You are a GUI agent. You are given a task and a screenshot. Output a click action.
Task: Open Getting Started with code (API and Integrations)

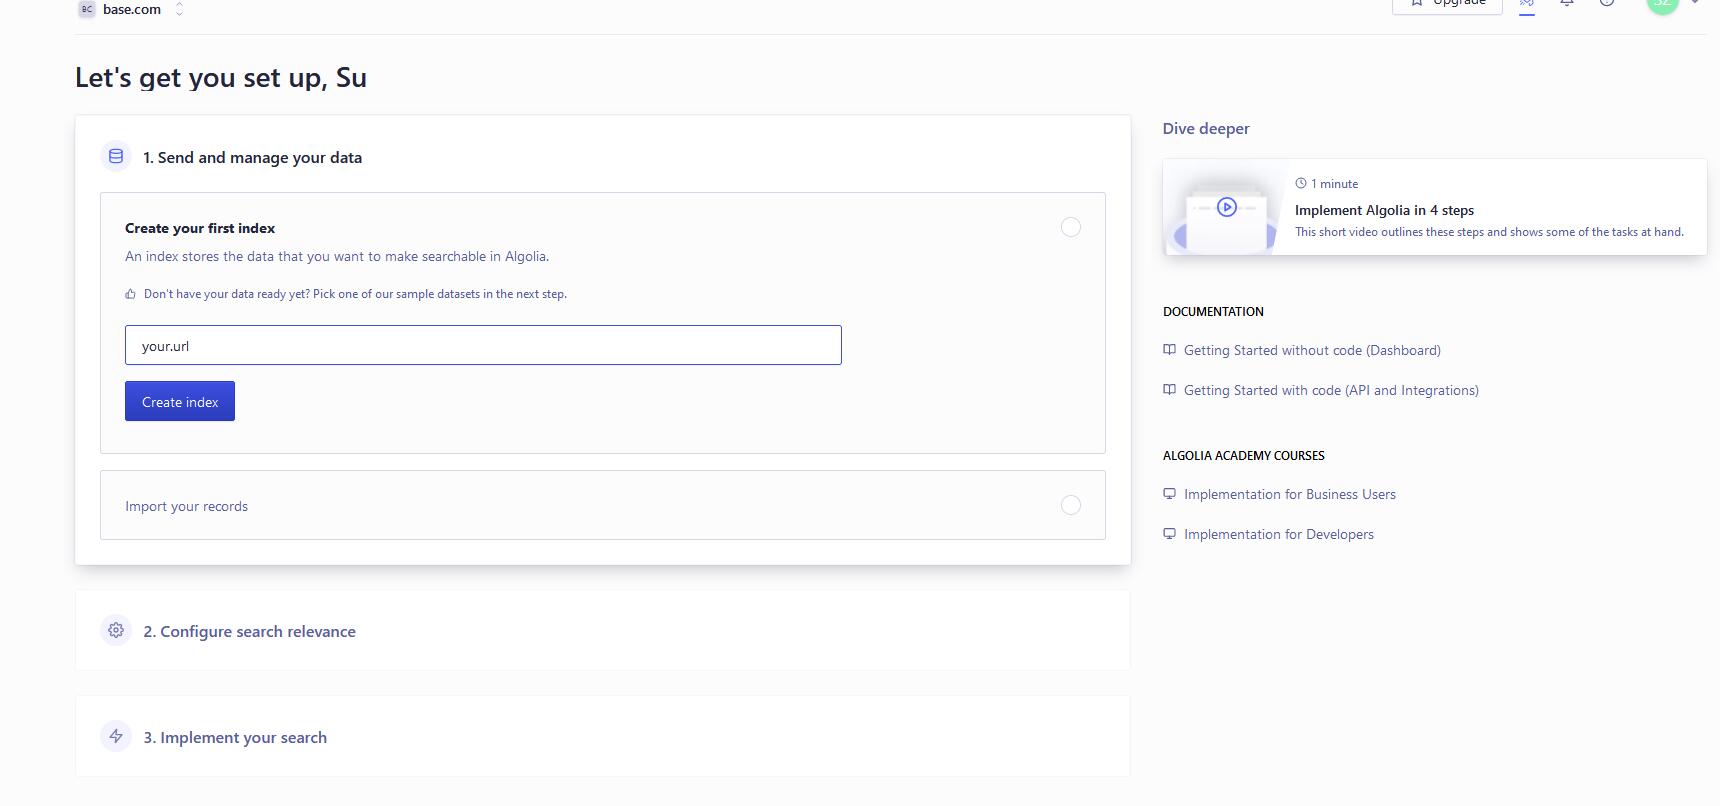1331,390
